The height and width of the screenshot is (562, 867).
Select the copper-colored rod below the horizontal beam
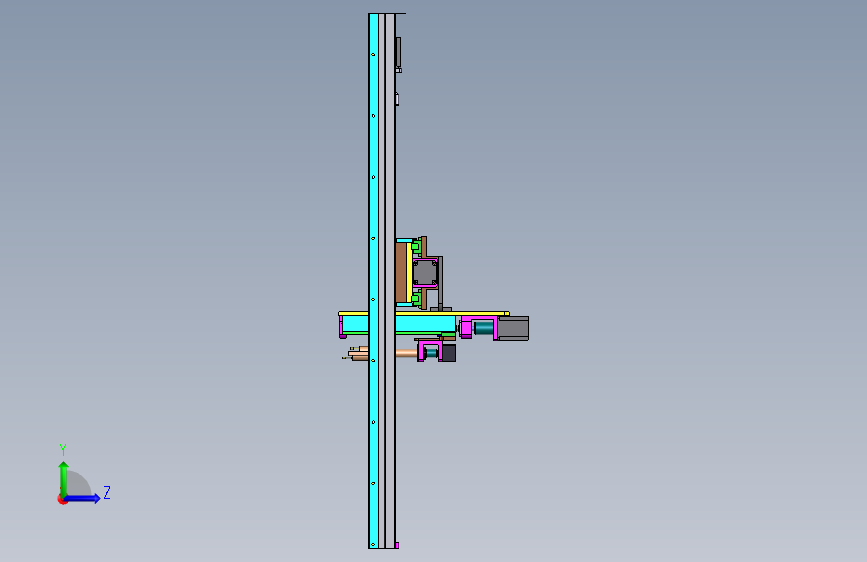(x=406, y=353)
